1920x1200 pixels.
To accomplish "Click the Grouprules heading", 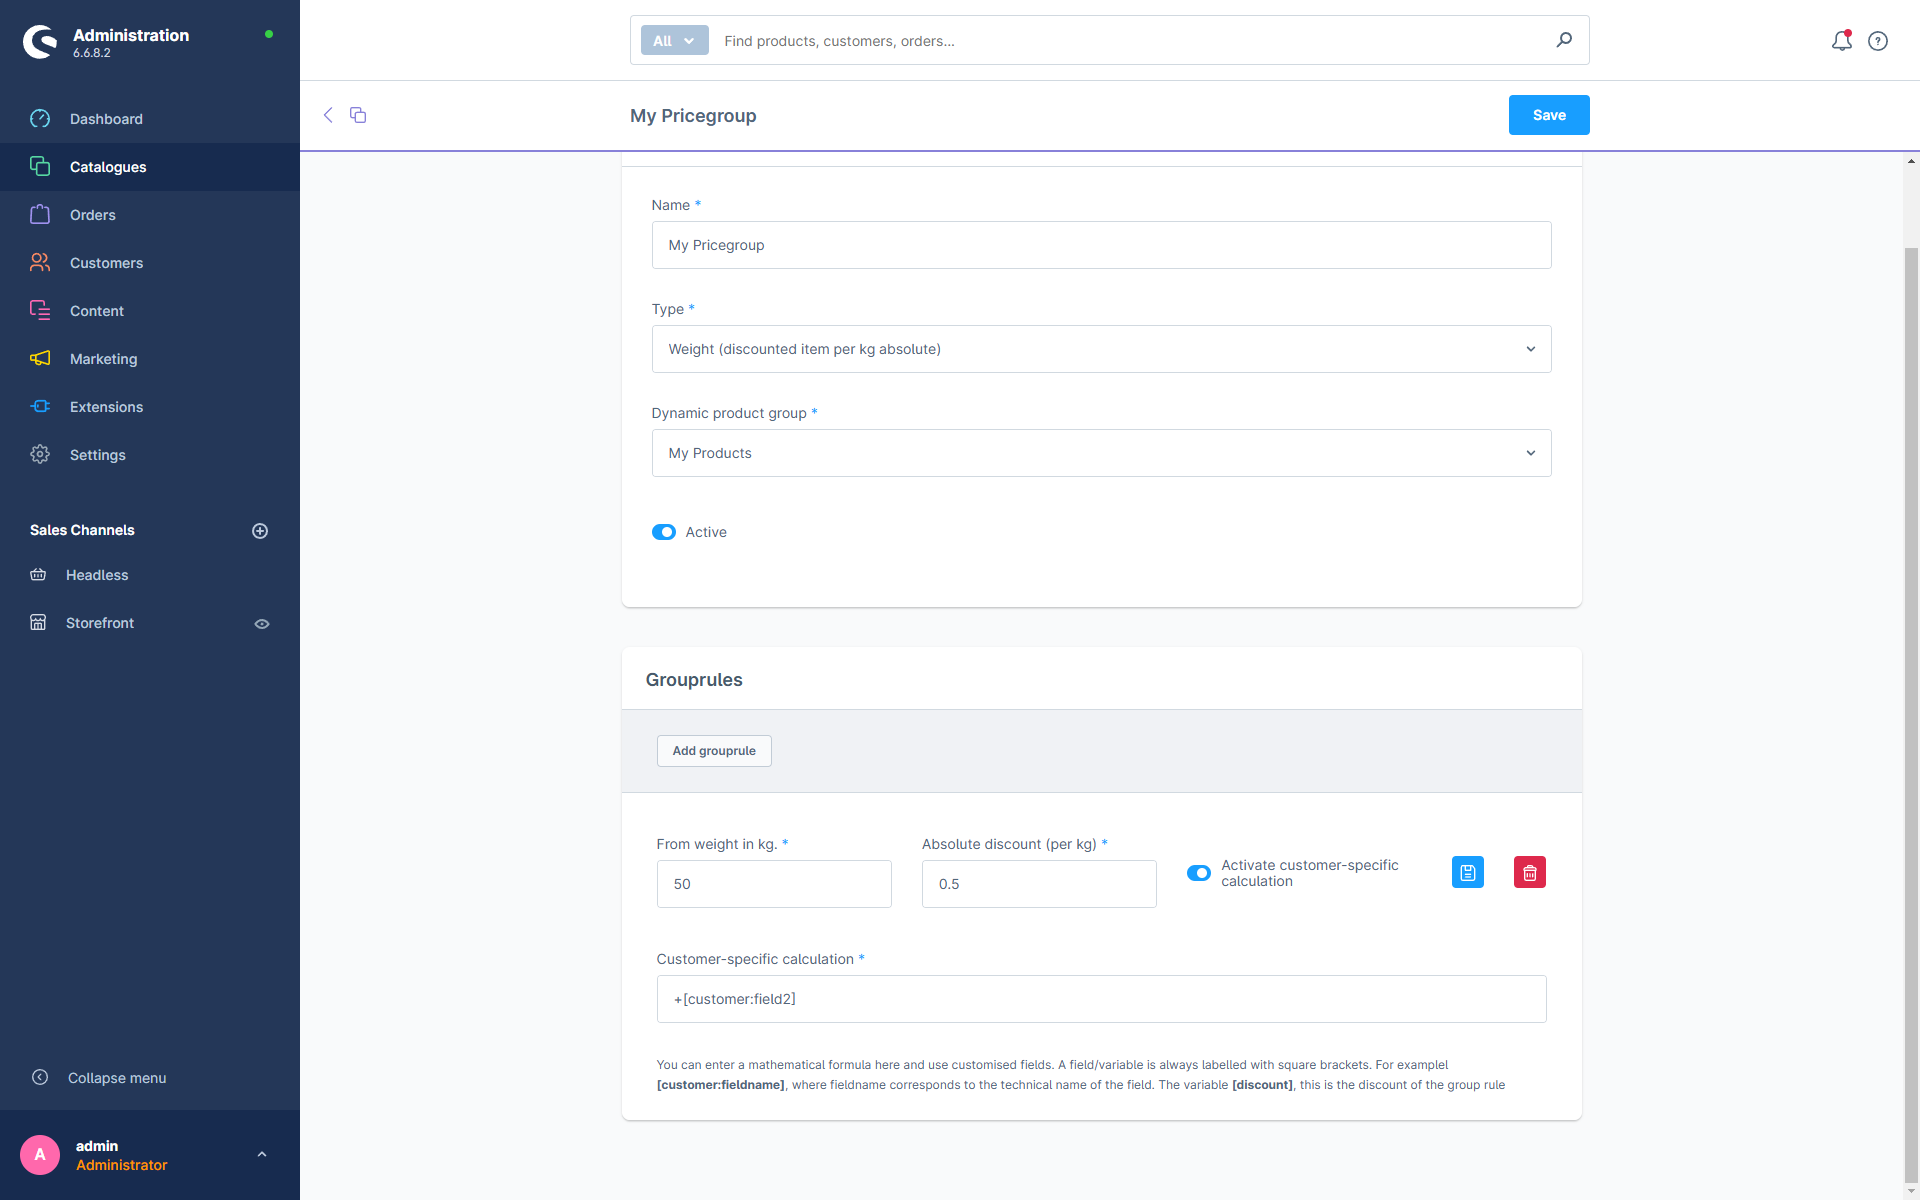I will pos(694,680).
